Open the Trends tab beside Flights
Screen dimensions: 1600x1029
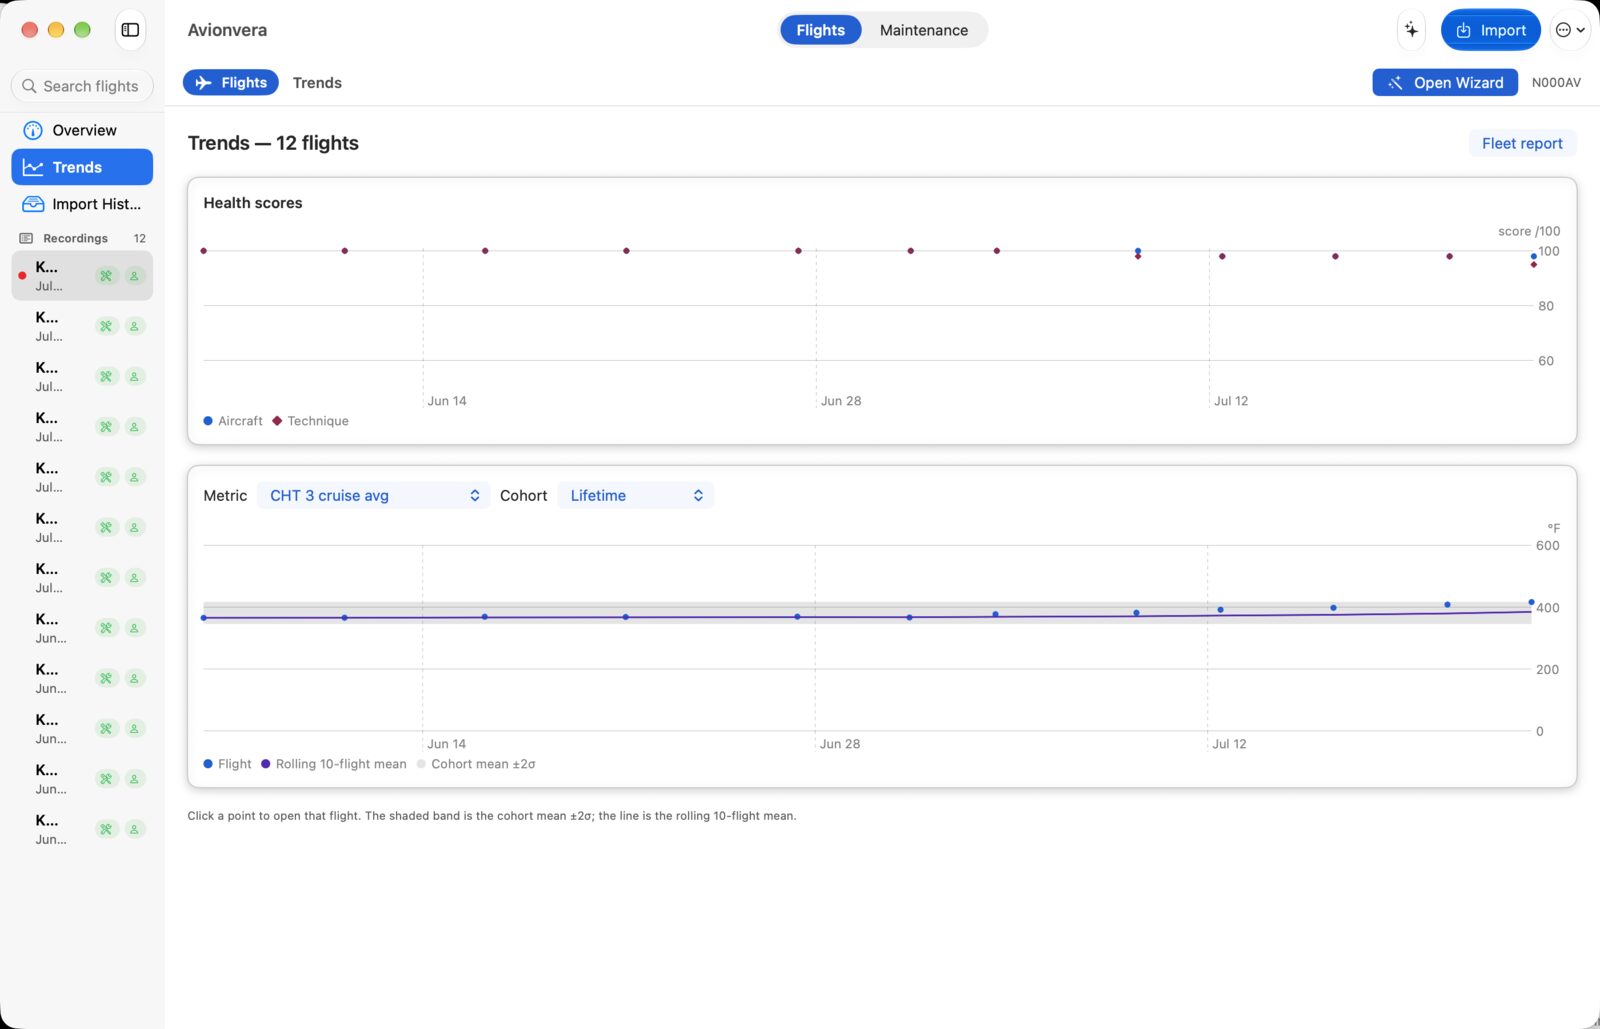317,83
